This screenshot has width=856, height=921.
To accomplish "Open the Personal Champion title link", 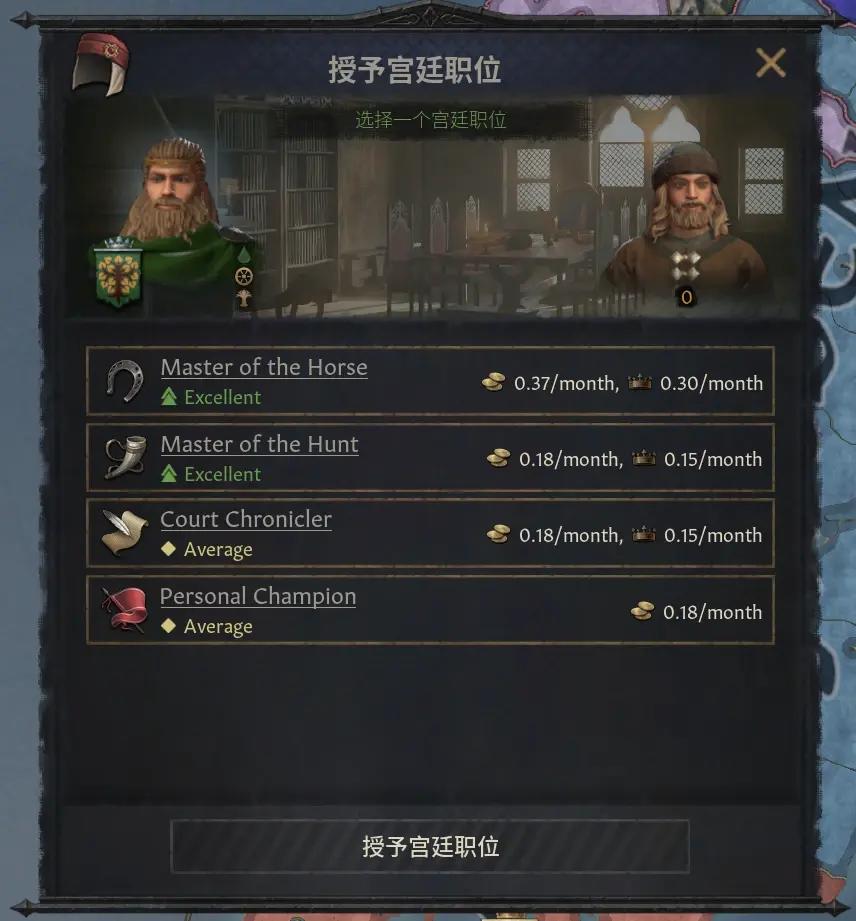I will 258,596.
